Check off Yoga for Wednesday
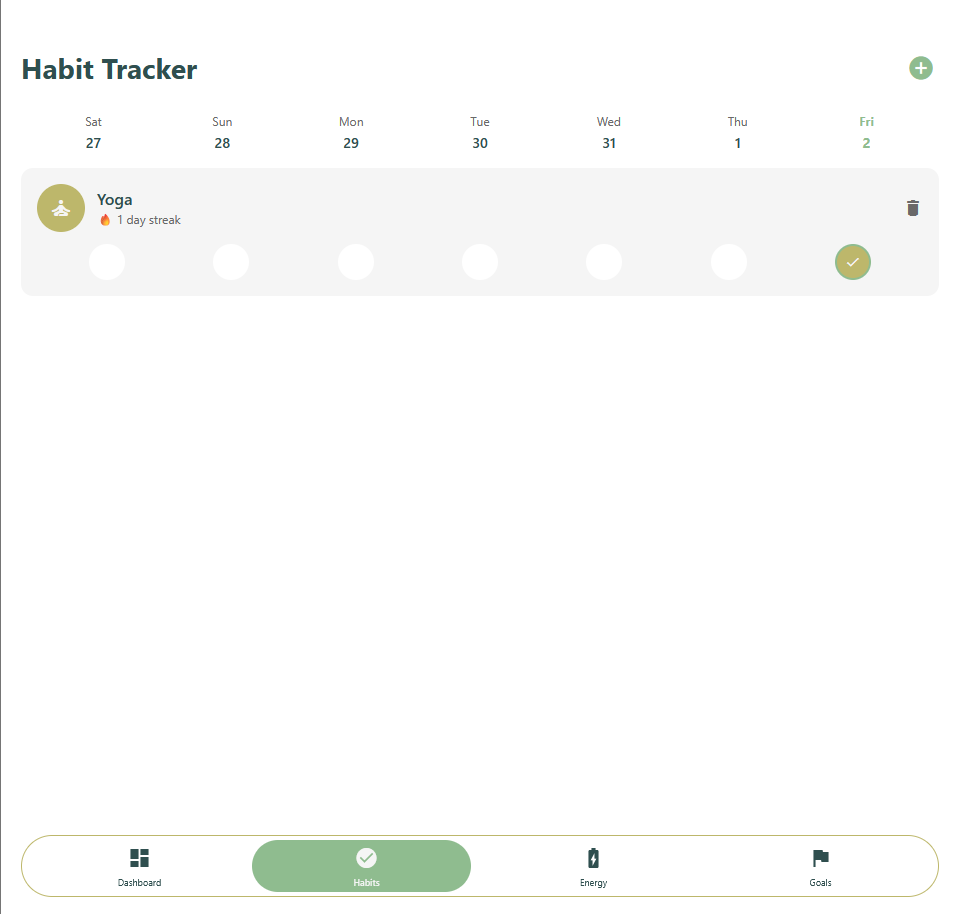The width and height of the screenshot is (956, 914). click(x=604, y=262)
